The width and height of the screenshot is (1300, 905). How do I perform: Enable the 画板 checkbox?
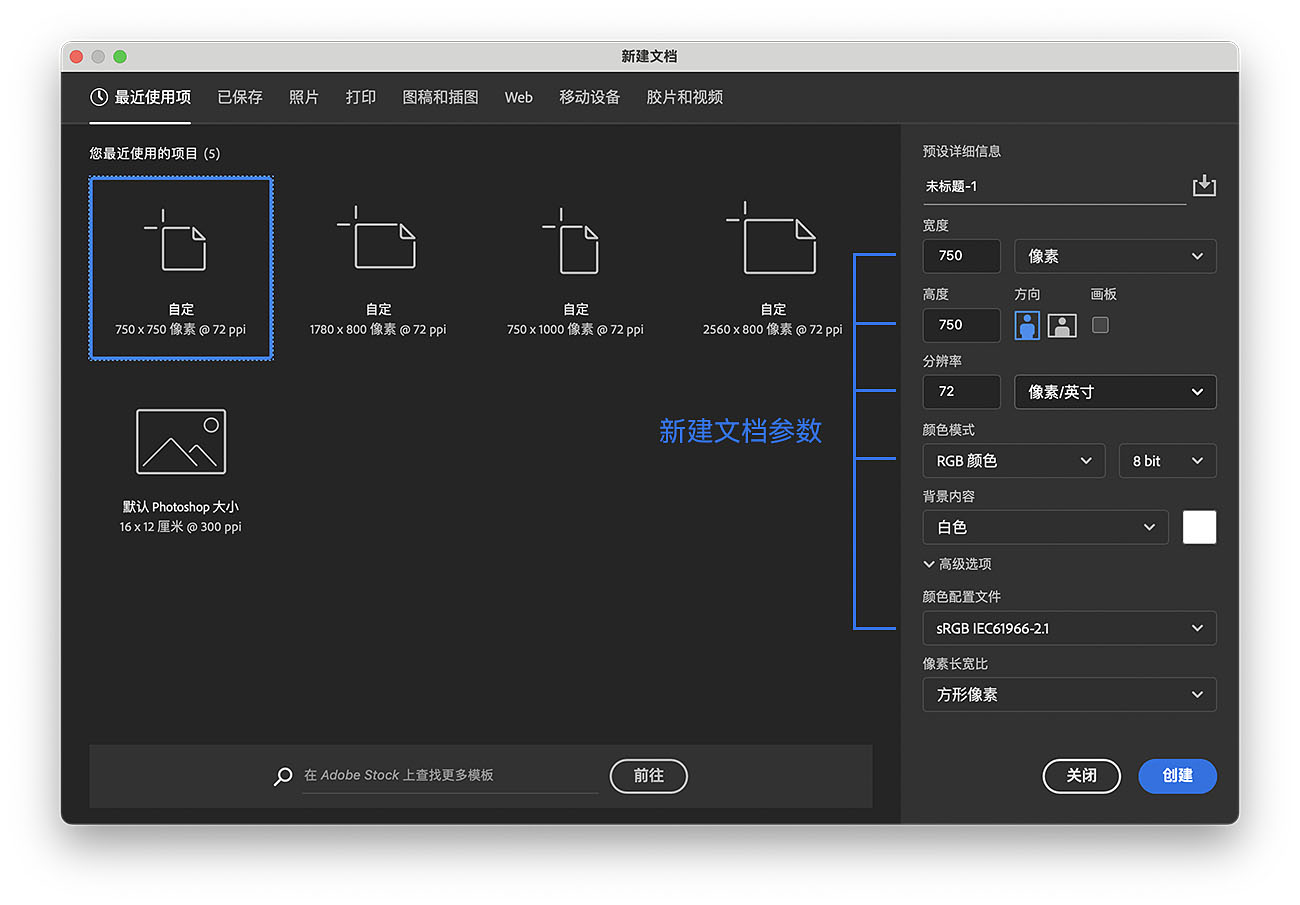[1098, 325]
